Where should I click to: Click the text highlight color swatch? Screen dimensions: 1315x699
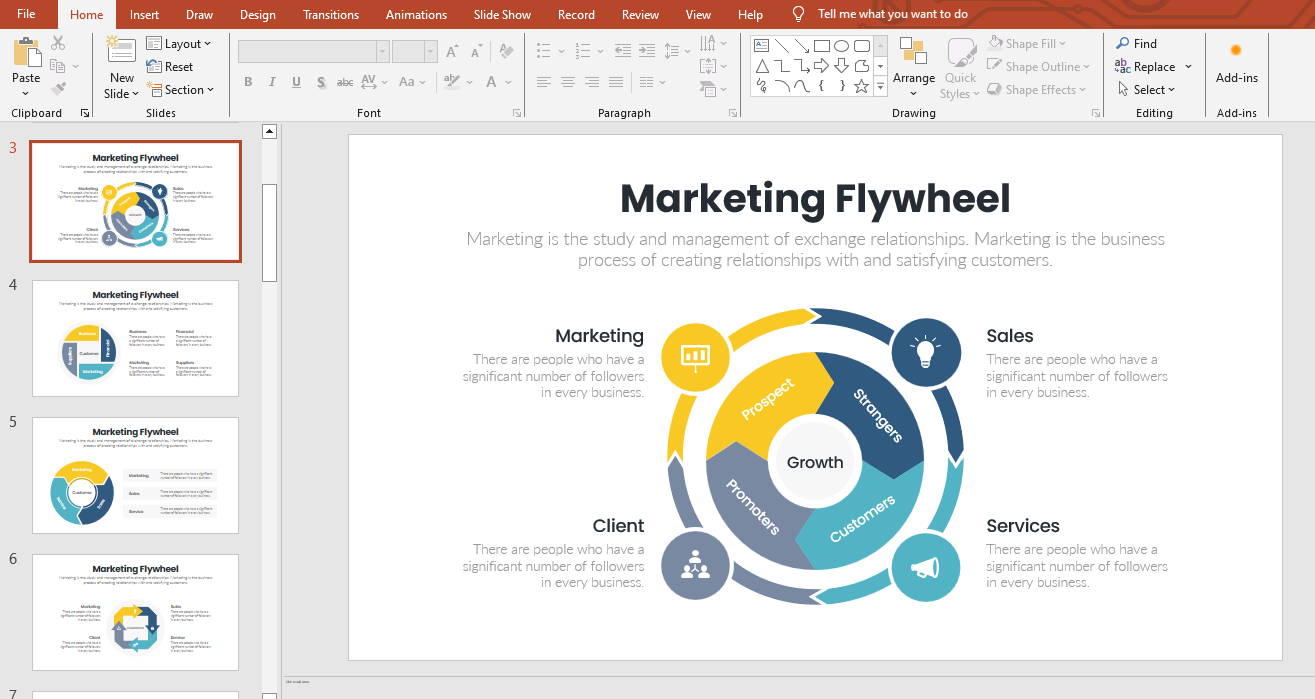click(452, 82)
